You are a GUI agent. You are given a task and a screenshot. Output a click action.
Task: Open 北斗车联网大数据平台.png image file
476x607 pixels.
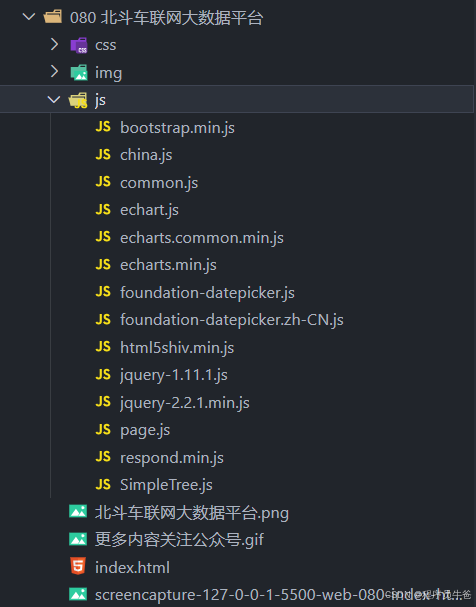(x=192, y=513)
